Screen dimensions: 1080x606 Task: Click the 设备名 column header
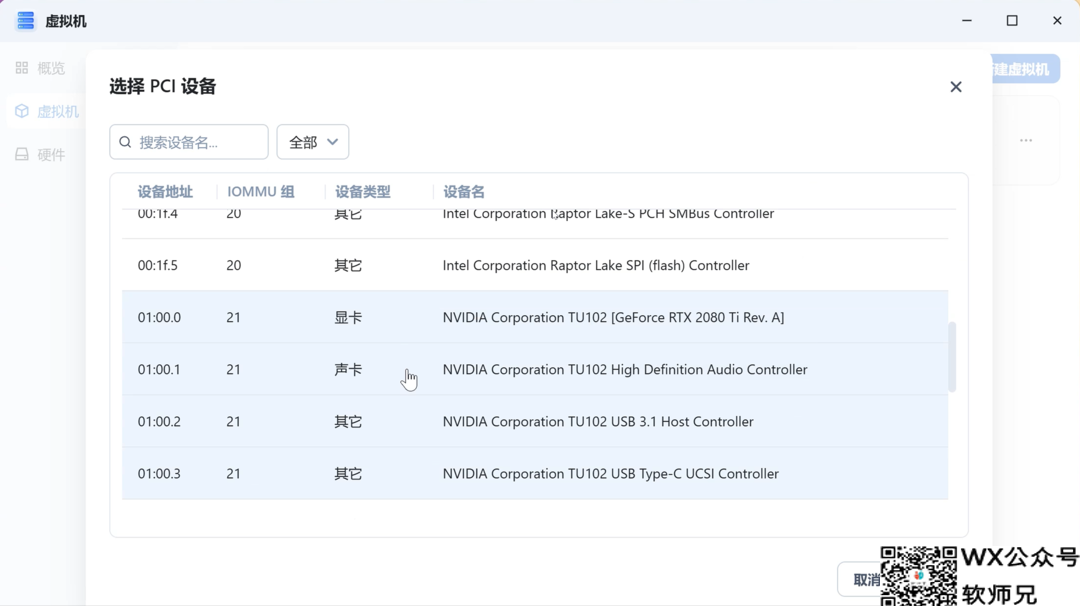pos(464,191)
